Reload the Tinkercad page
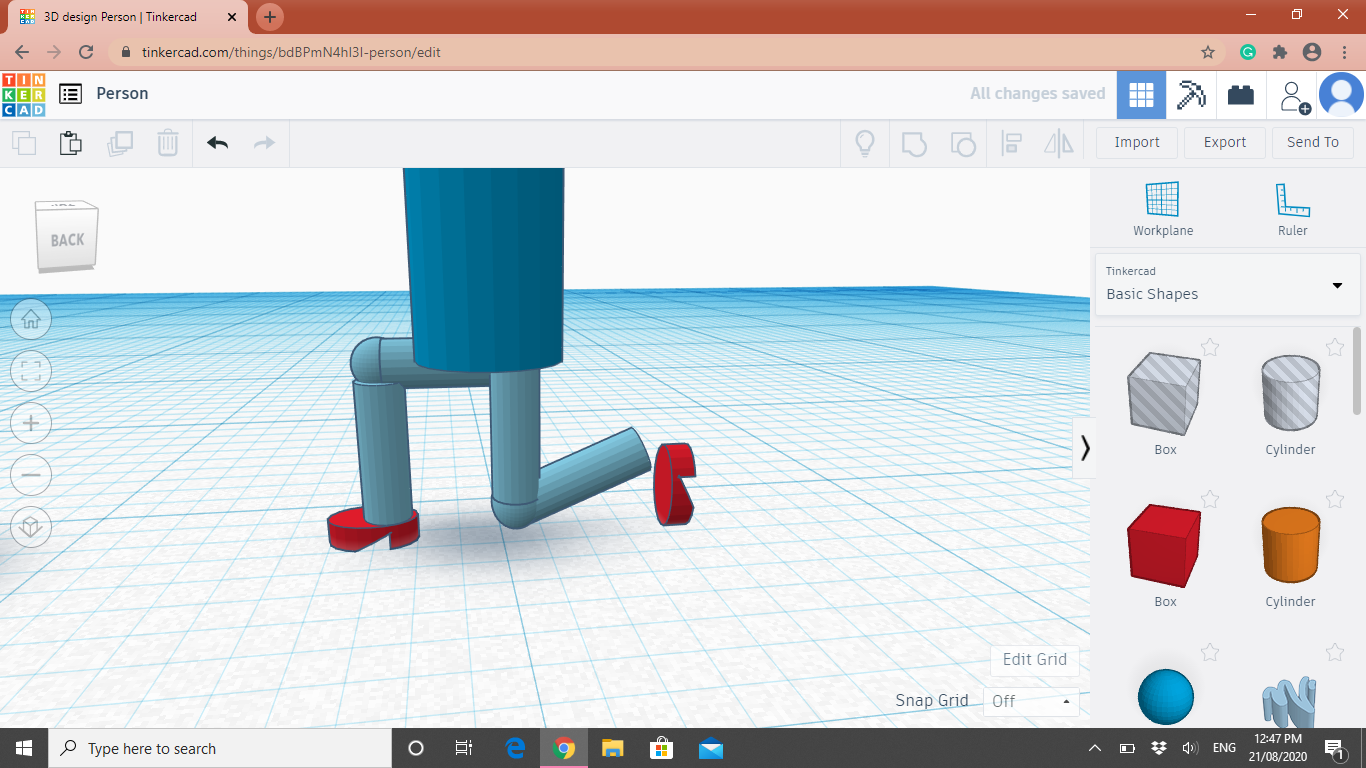This screenshot has height=768, width=1366. [86, 52]
